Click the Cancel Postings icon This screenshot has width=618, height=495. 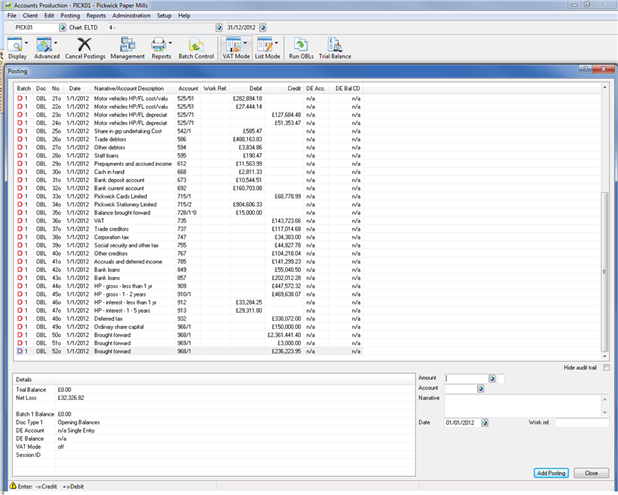[85, 47]
